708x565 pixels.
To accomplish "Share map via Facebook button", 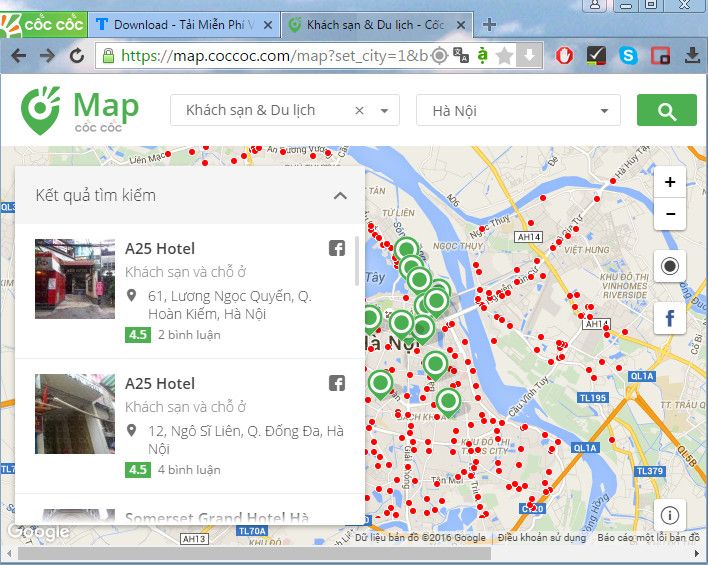I will 669,319.
